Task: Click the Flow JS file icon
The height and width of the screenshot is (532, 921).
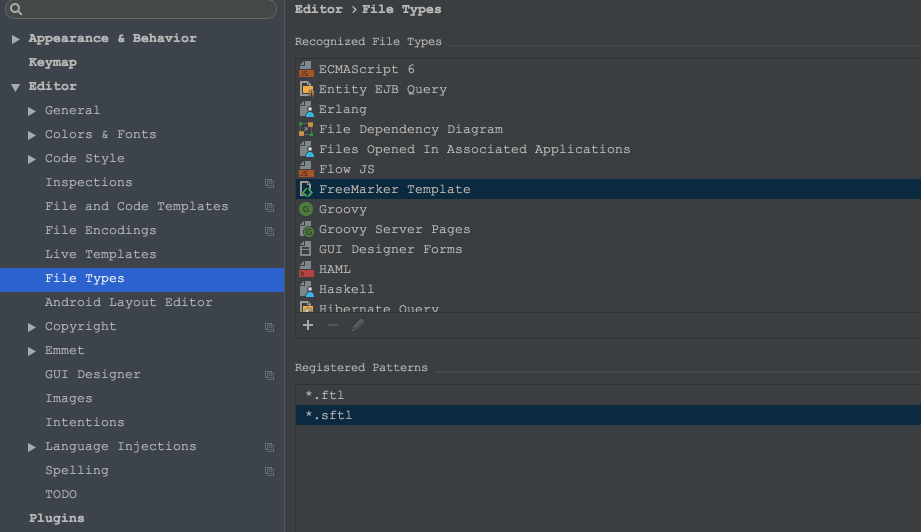Action: 306,169
